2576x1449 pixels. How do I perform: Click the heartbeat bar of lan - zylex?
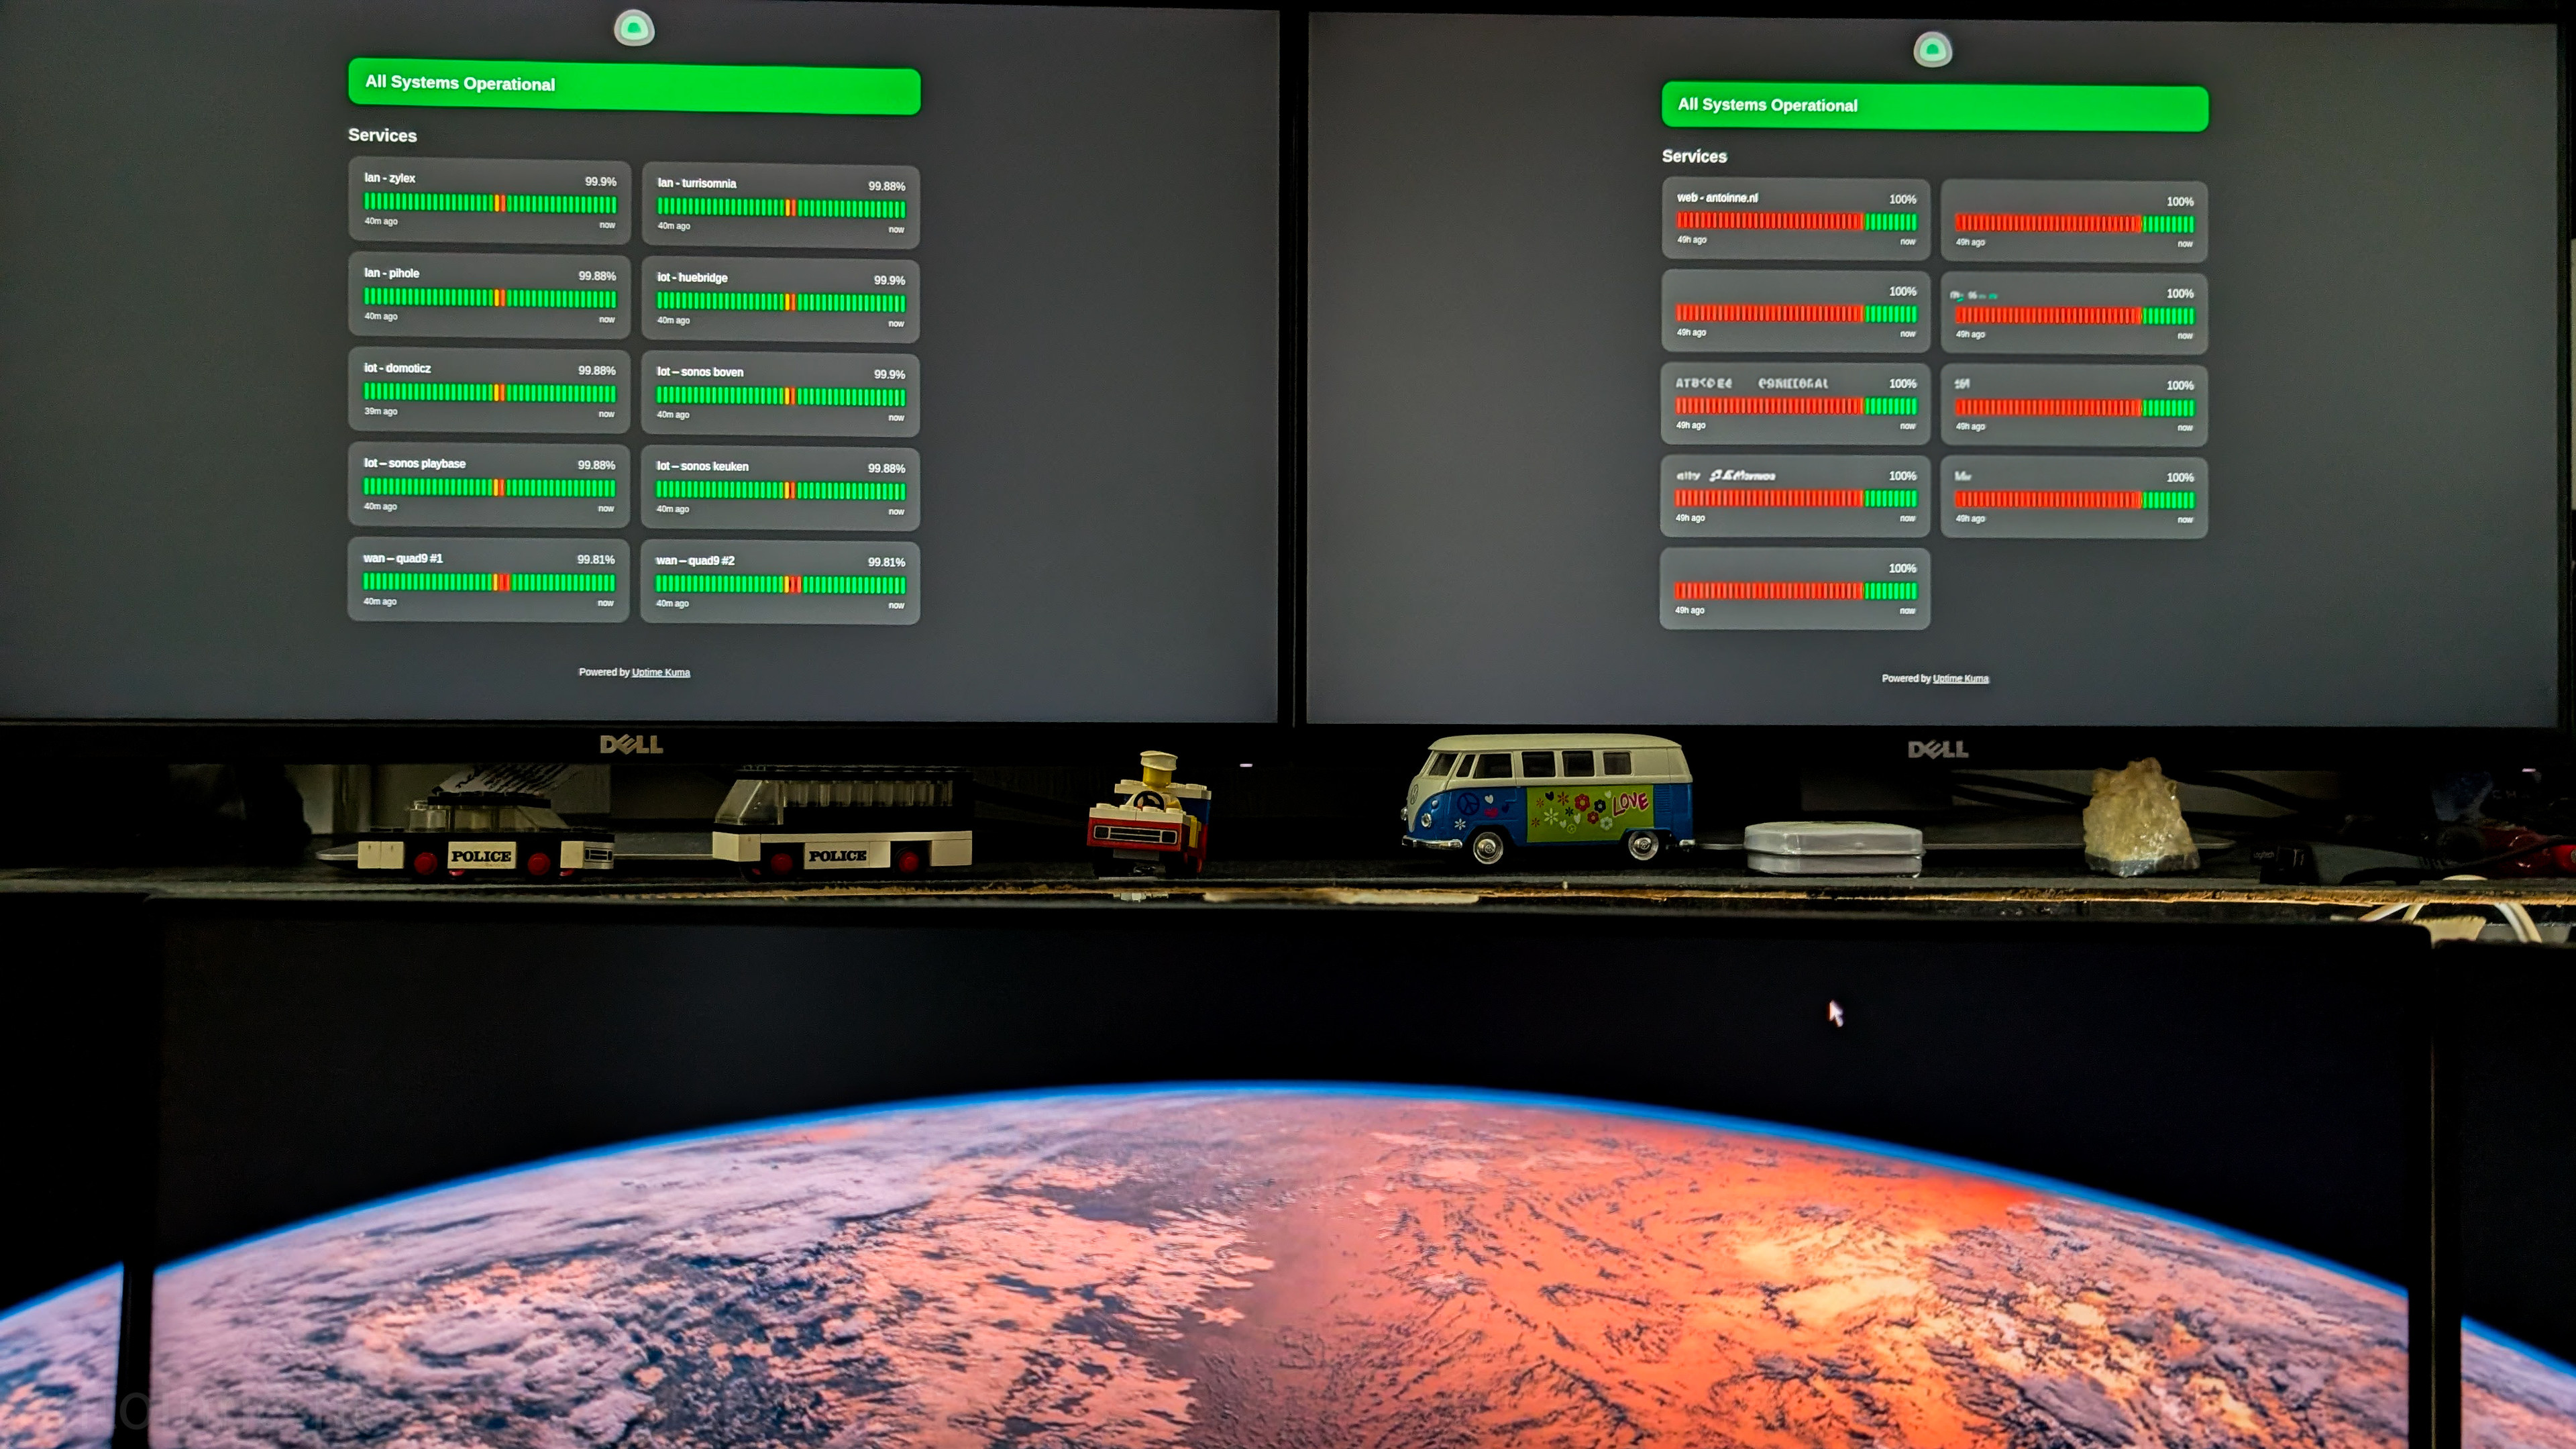coord(490,203)
